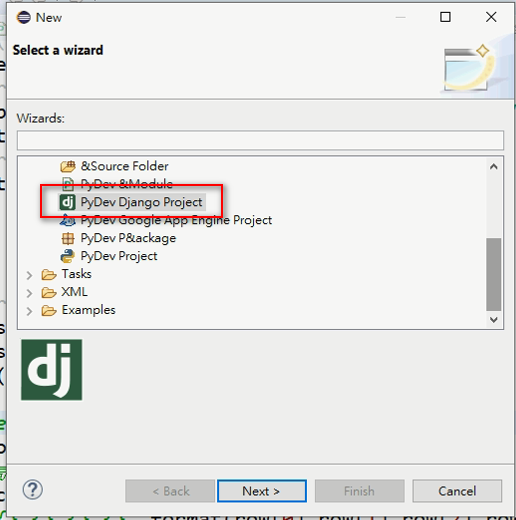Click the Eclipse logo in title bar
Screen dimensions: 516x520
[x=24, y=17]
